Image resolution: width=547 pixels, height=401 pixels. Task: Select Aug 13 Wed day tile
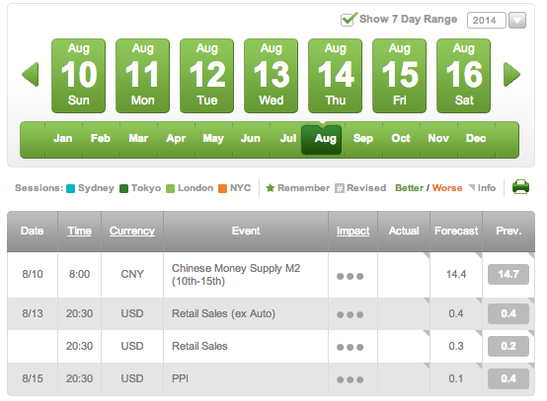[271, 76]
